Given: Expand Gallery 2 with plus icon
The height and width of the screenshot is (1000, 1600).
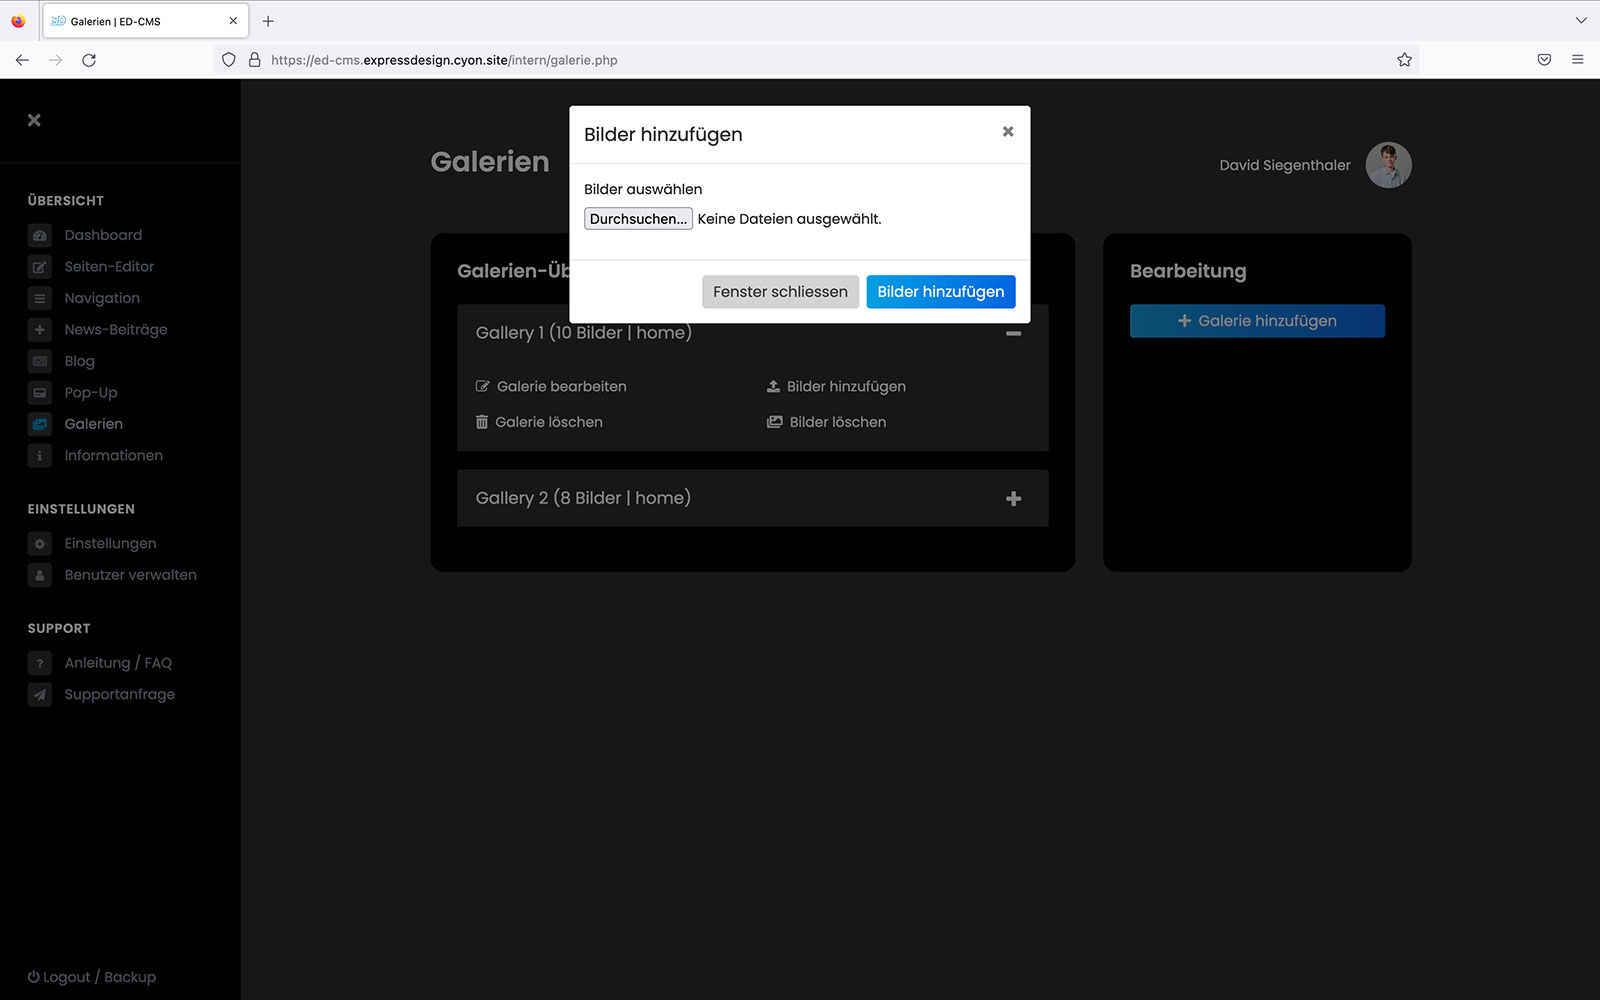Looking at the screenshot, I should coord(1013,499).
